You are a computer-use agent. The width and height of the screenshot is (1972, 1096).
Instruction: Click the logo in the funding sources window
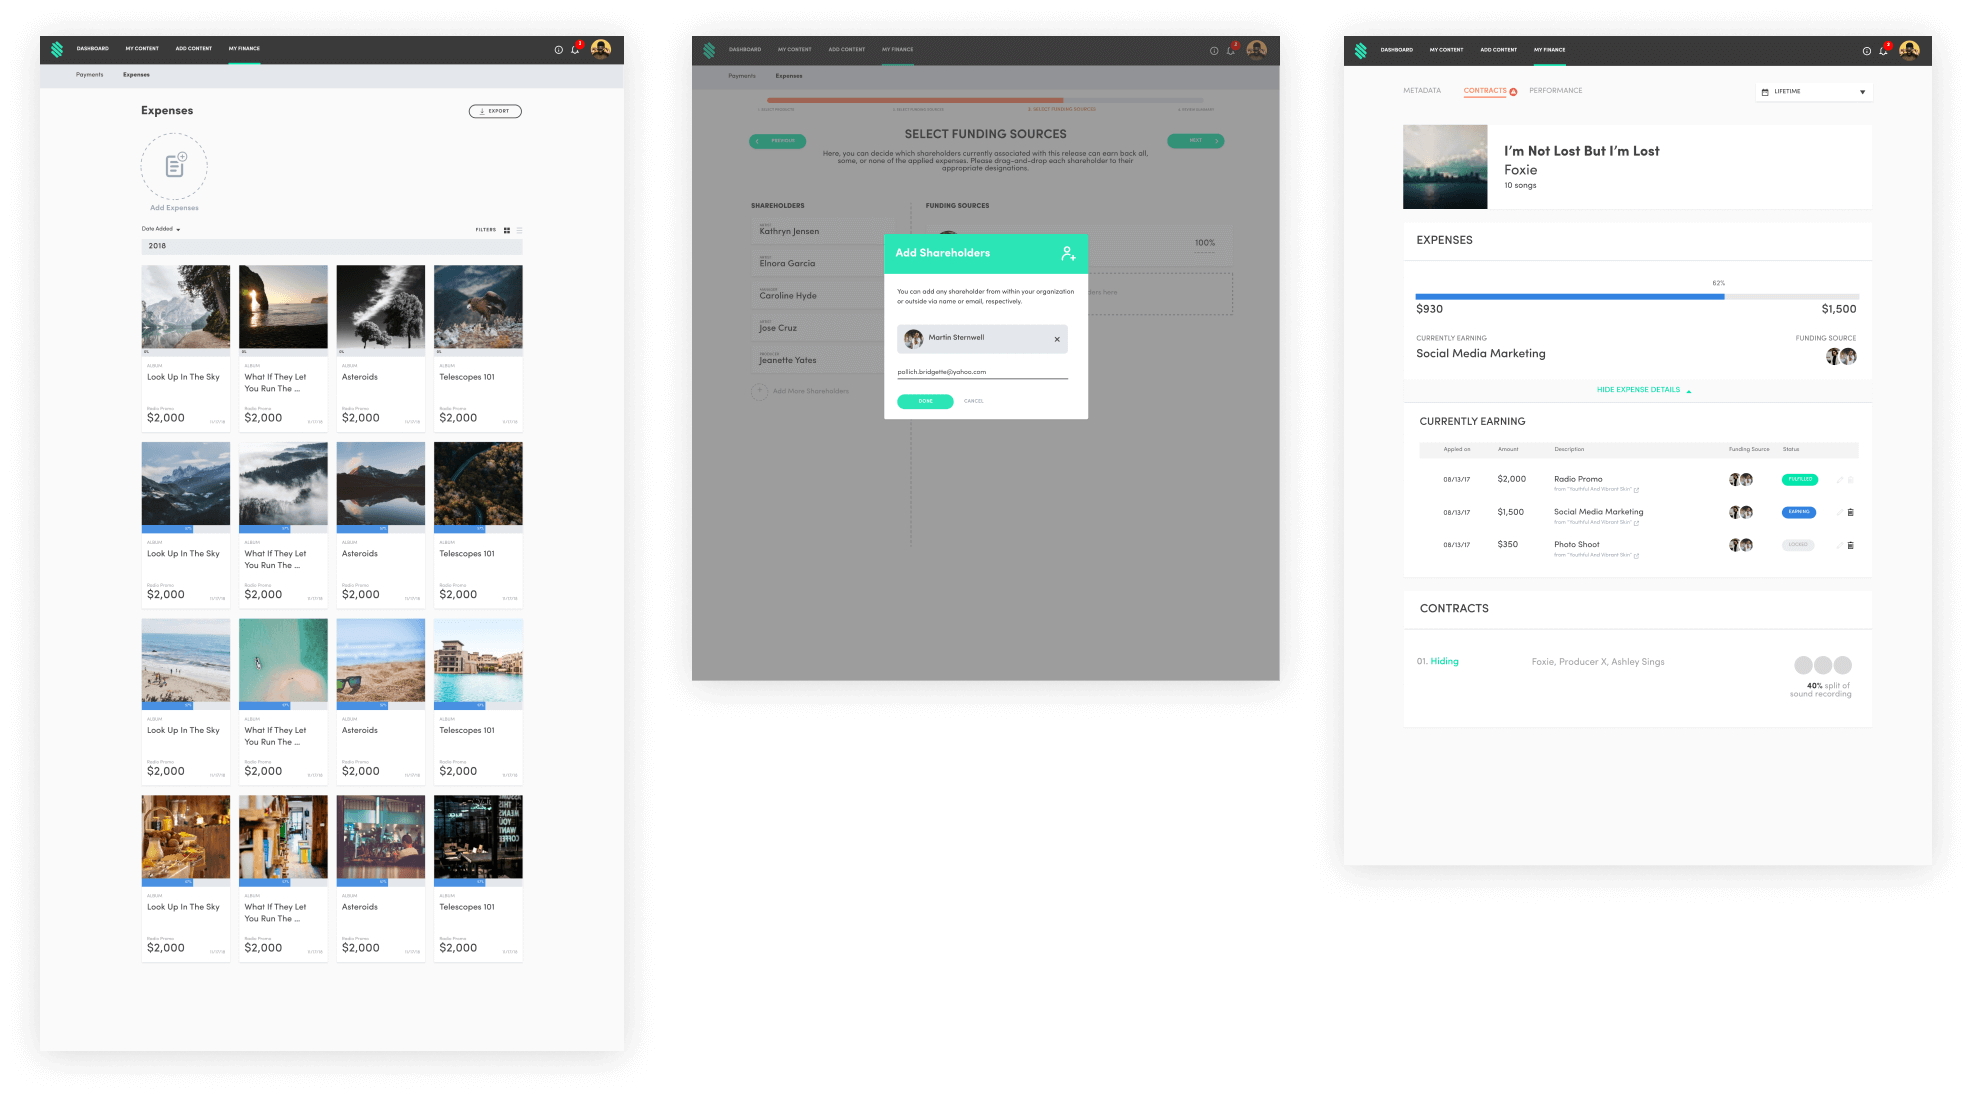pyautogui.click(x=709, y=50)
